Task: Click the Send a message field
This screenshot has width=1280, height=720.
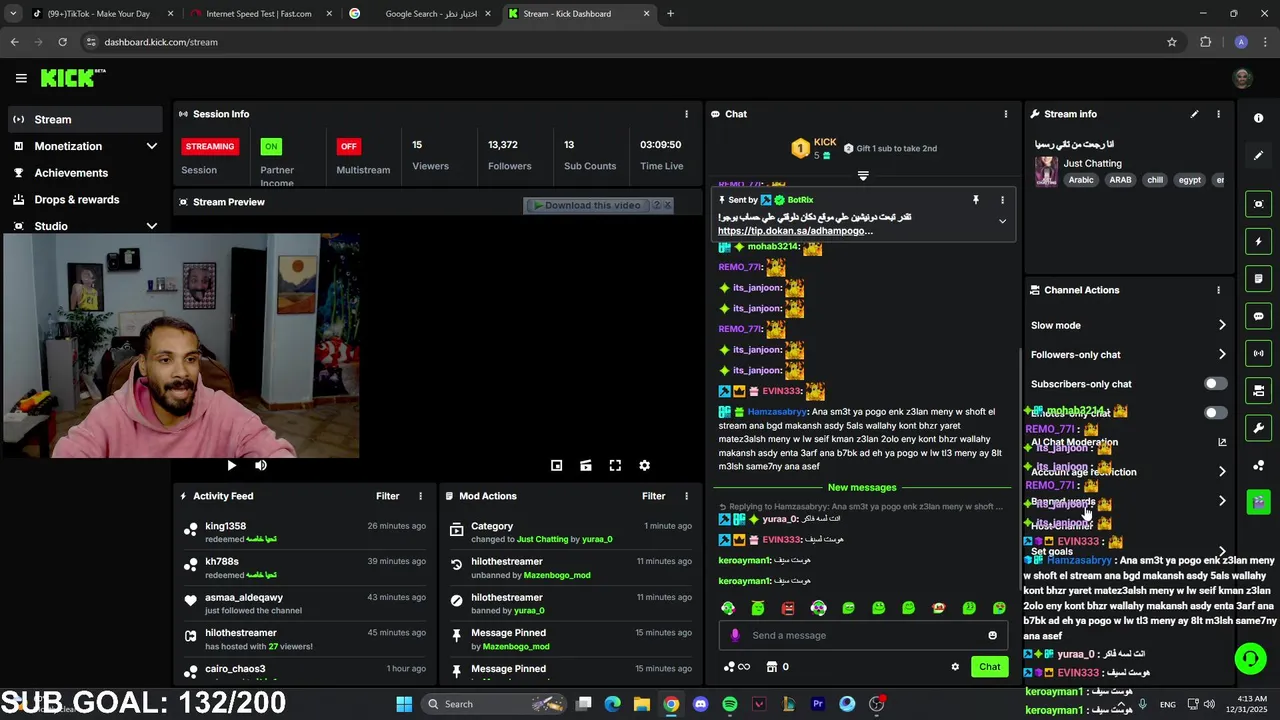Action: (x=865, y=635)
